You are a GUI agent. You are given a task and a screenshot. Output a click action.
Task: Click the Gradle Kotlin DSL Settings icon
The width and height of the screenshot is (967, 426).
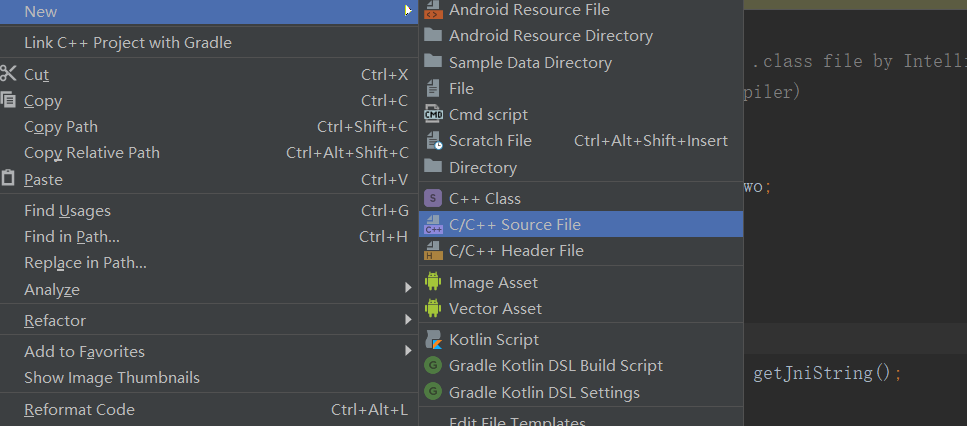(x=434, y=392)
